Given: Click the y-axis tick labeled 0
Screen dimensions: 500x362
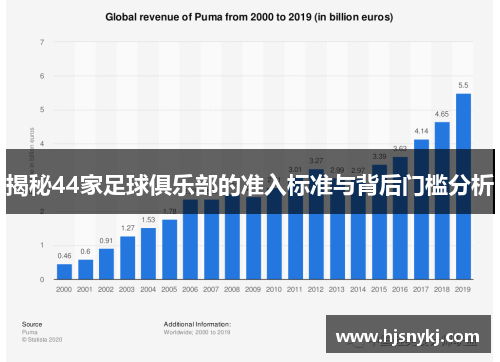Looking at the screenshot, I should pos(42,279).
